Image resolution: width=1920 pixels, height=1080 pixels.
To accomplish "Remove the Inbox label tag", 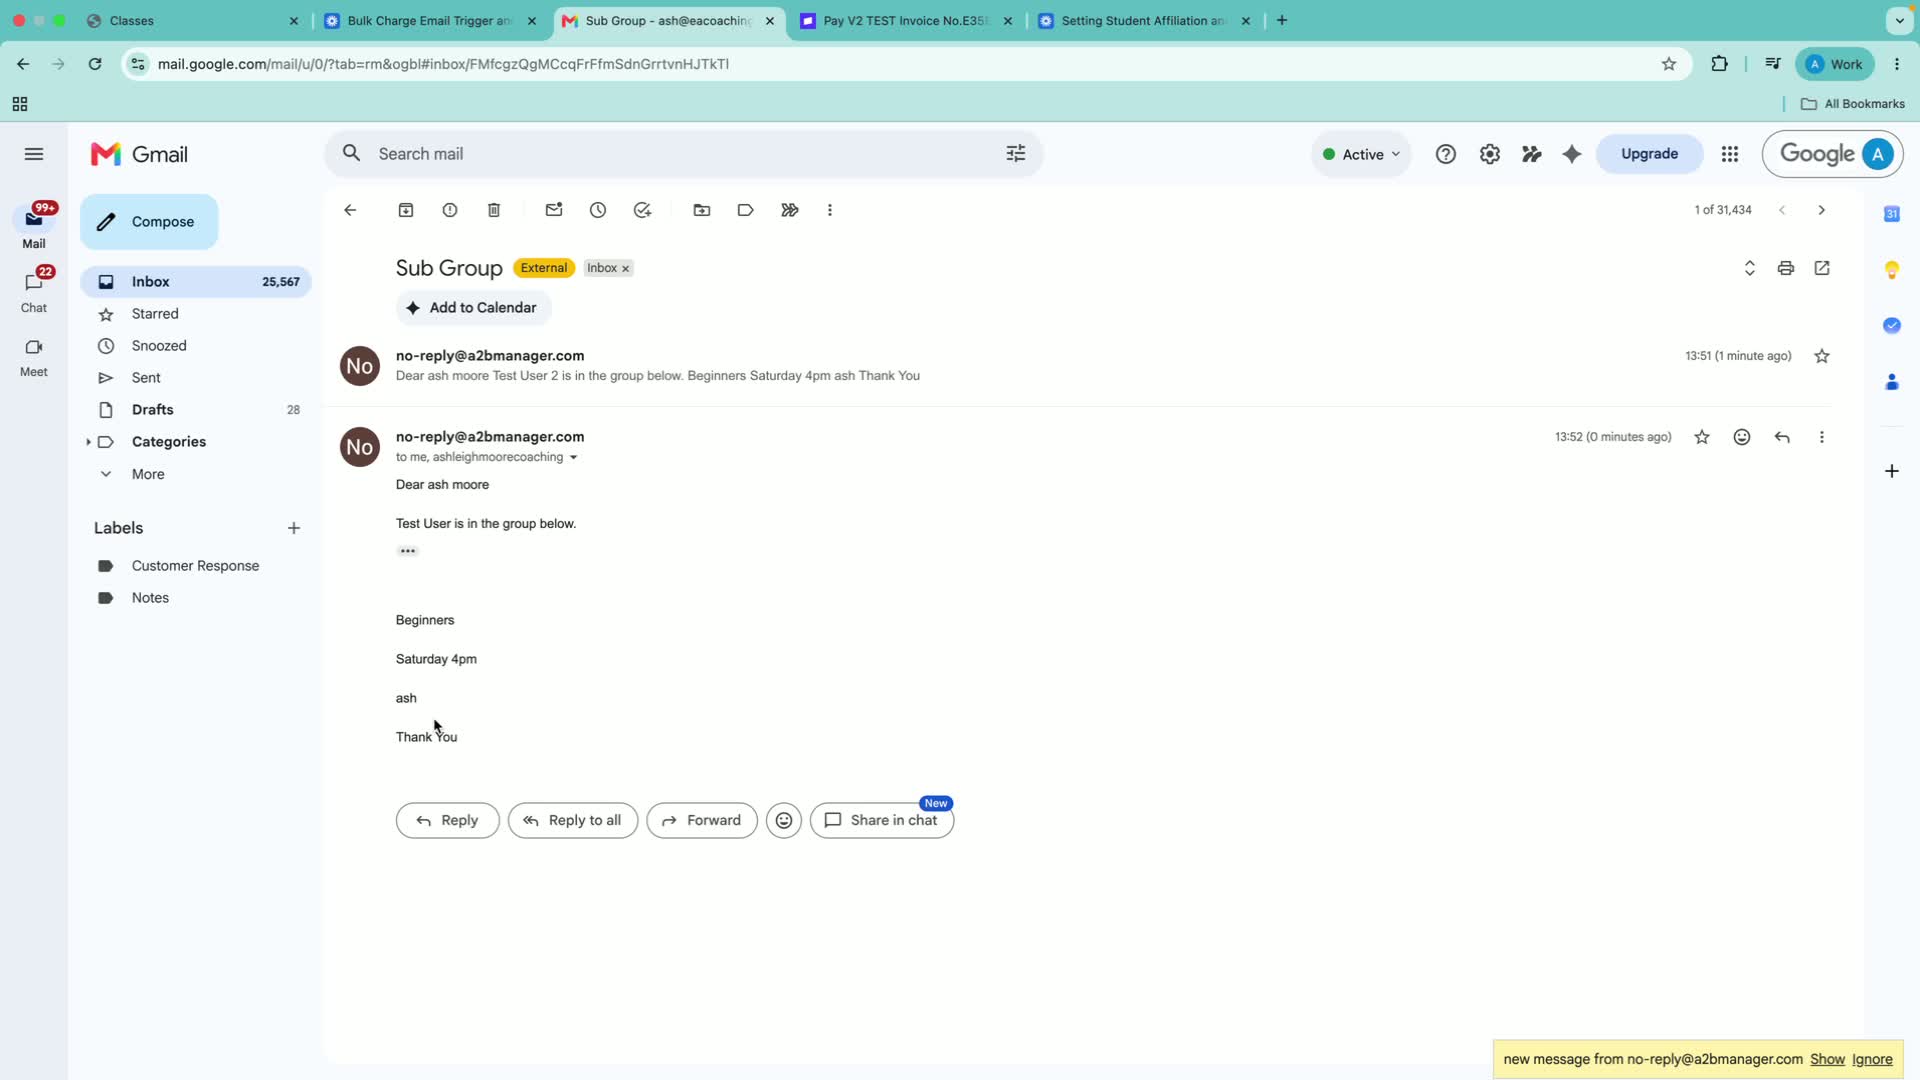I will [626, 269].
